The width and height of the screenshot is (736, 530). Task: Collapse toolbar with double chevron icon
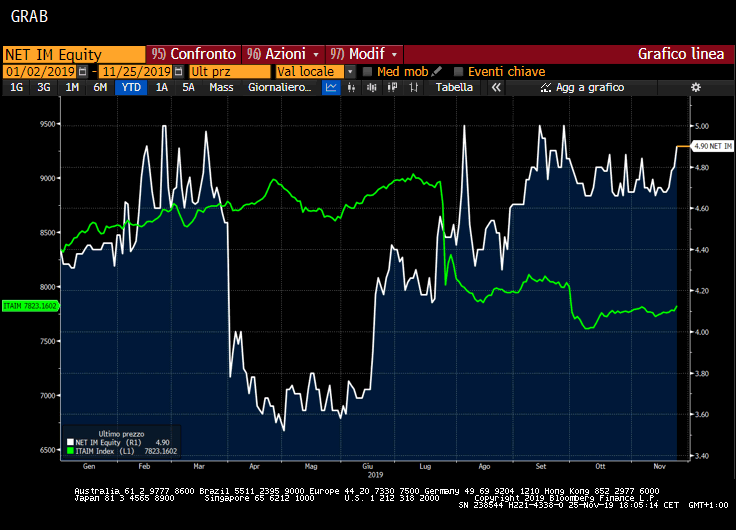[496, 87]
